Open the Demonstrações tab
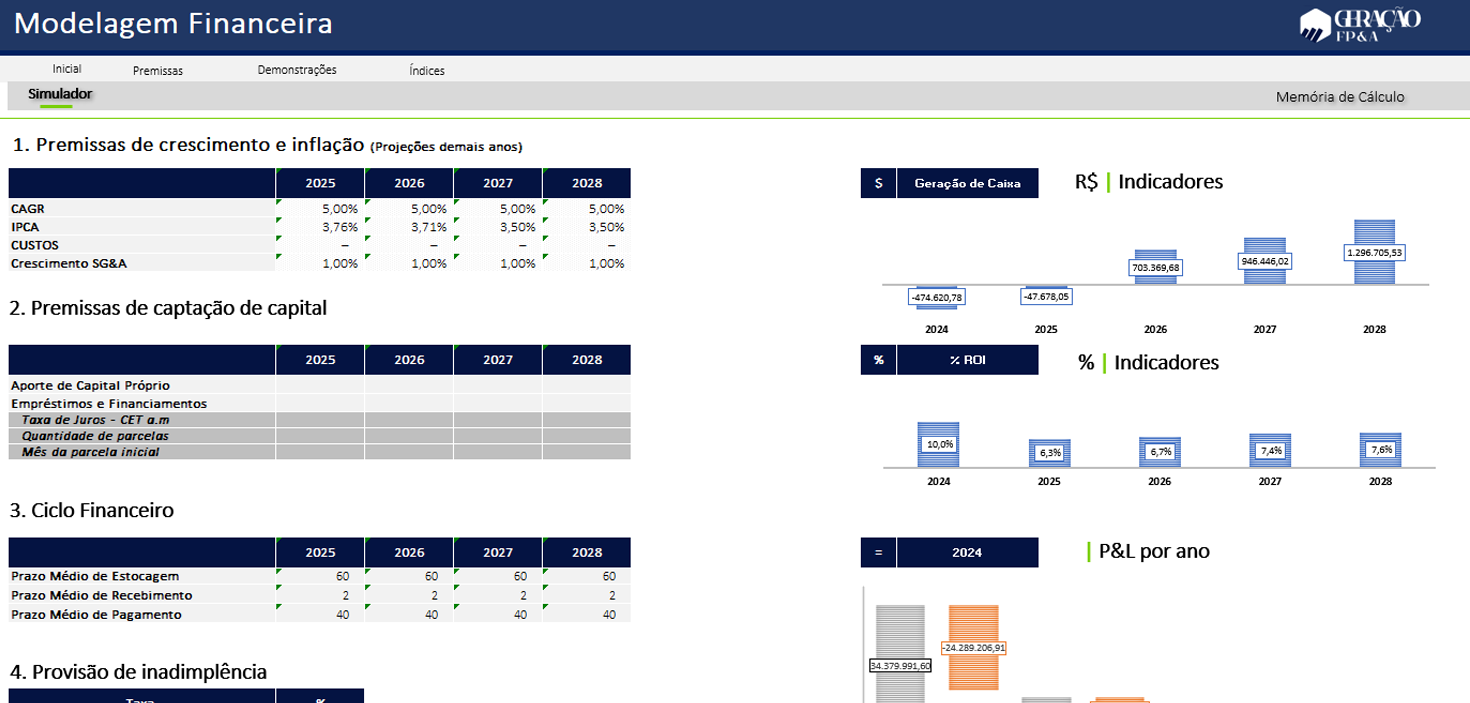1470x703 pixels. click(297, 70)
